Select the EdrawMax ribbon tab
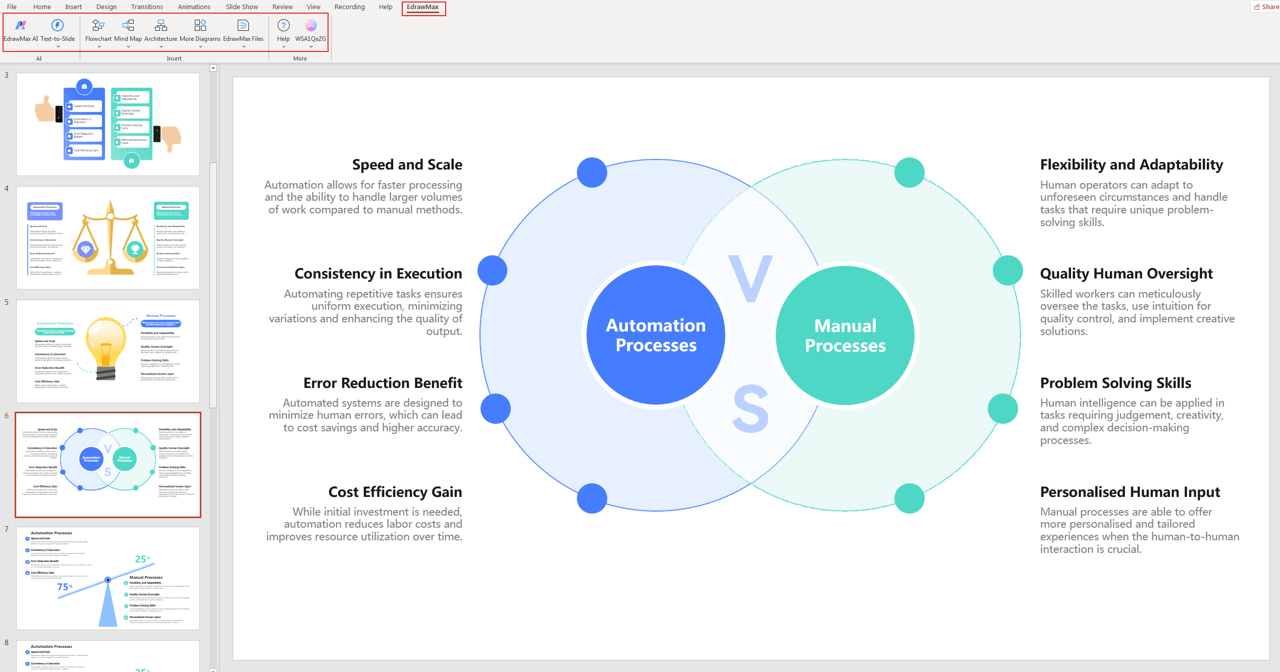The width and height of the screenshot is (1280, 672). click(x=423, y=7)
